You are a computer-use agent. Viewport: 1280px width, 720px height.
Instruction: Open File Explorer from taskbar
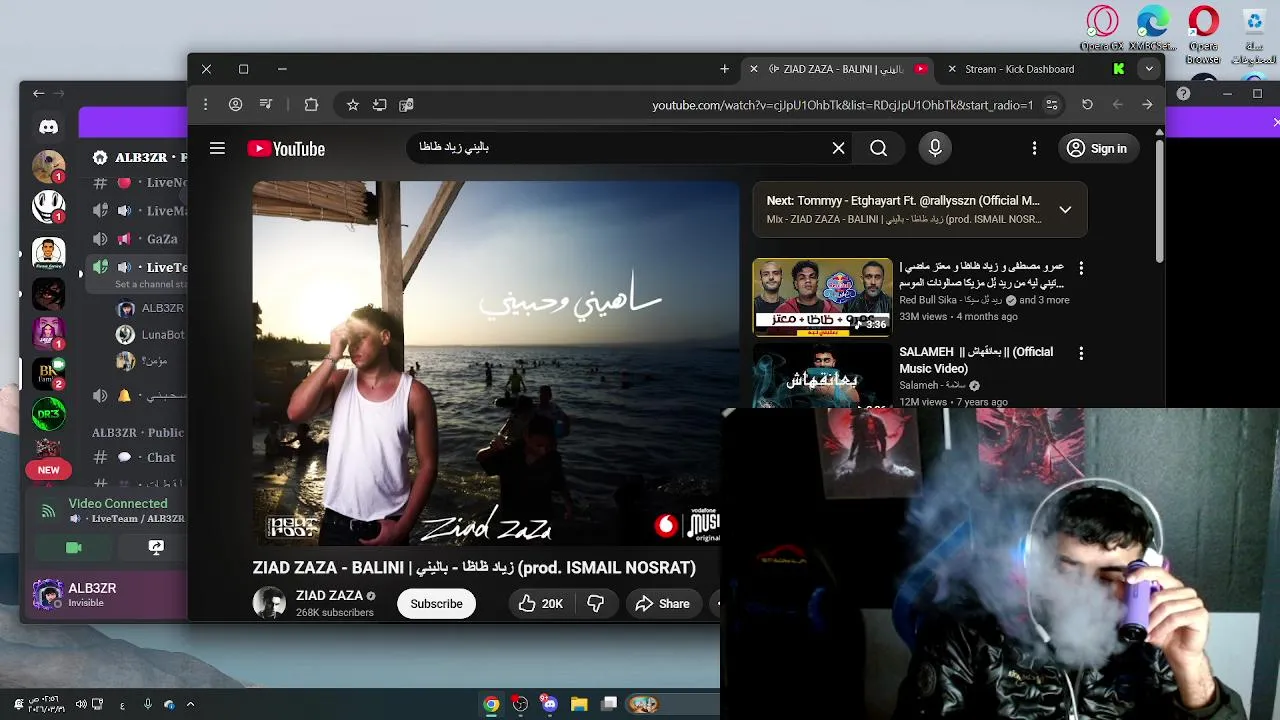579,704
